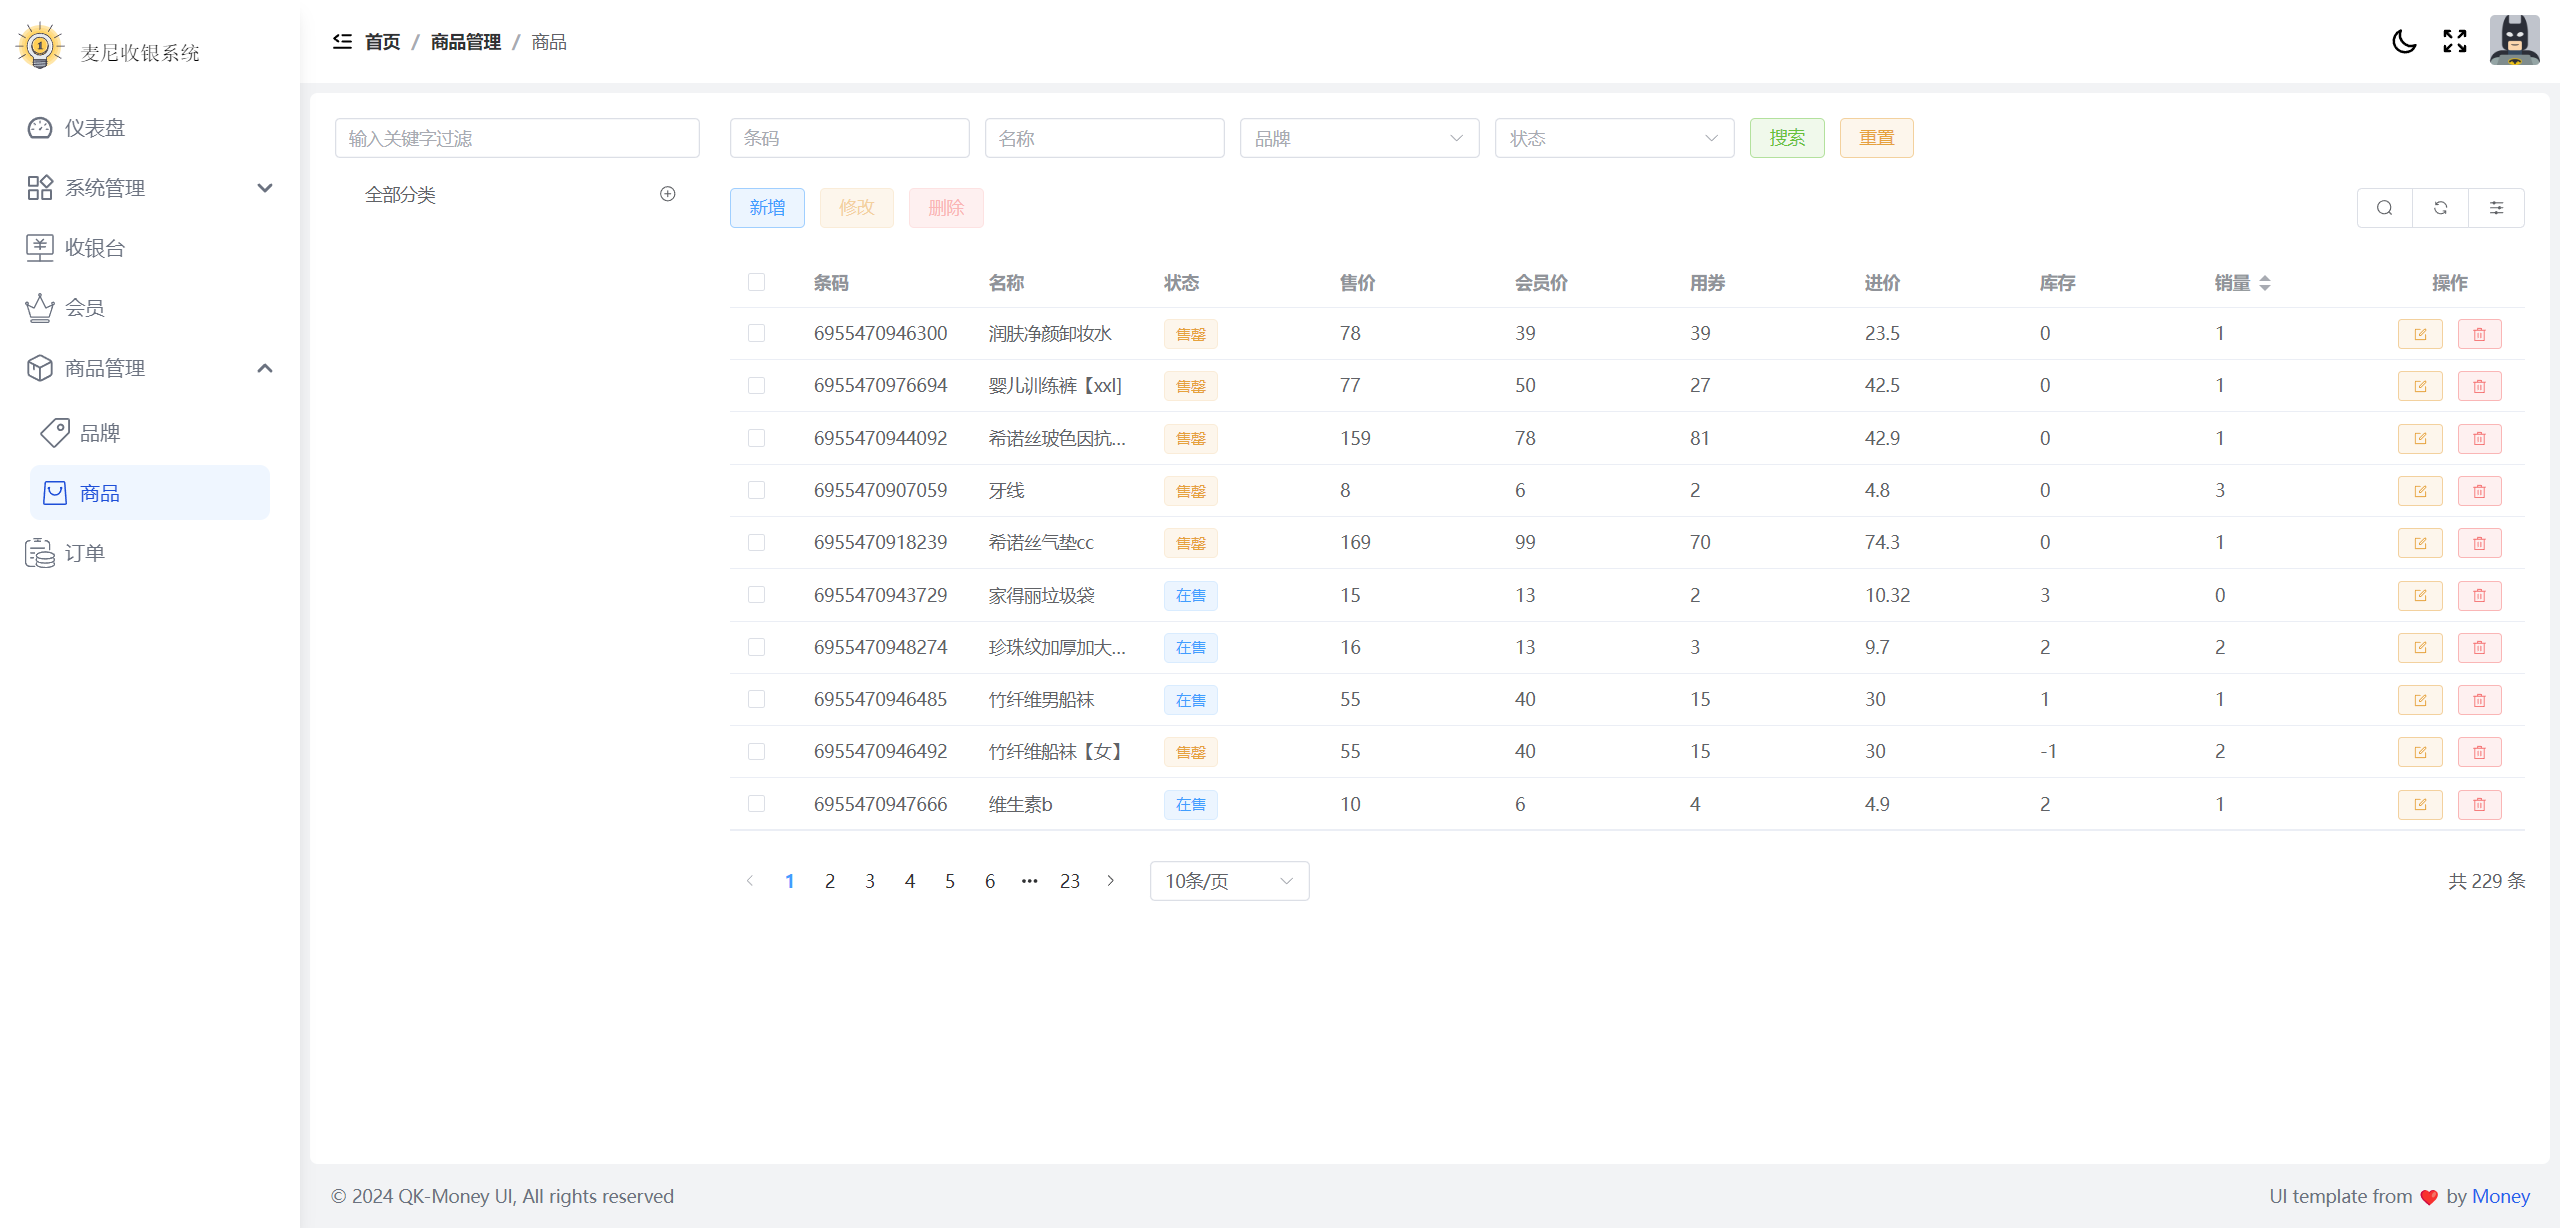Click the green 搜索 button
This screenshot has height=1228, width=2560.
click(x=1787, y=138)
